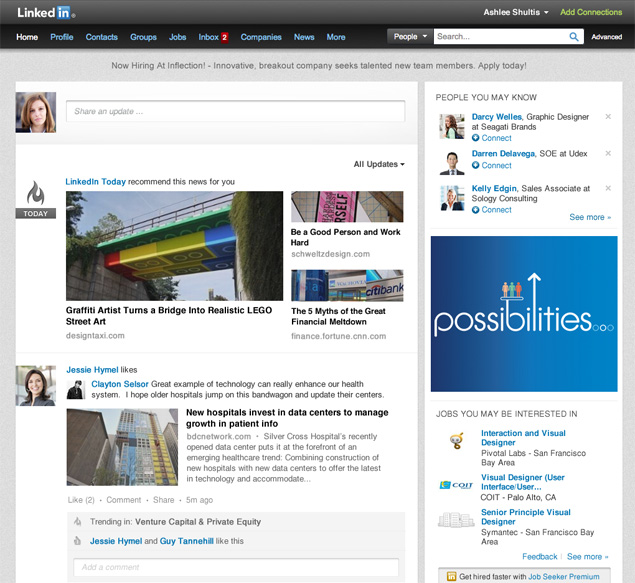Viewport: 635px width, 583px height.
Task: Open Interaction and Visual Designer job
Action: pyautogui.click(x=523, y=438)
